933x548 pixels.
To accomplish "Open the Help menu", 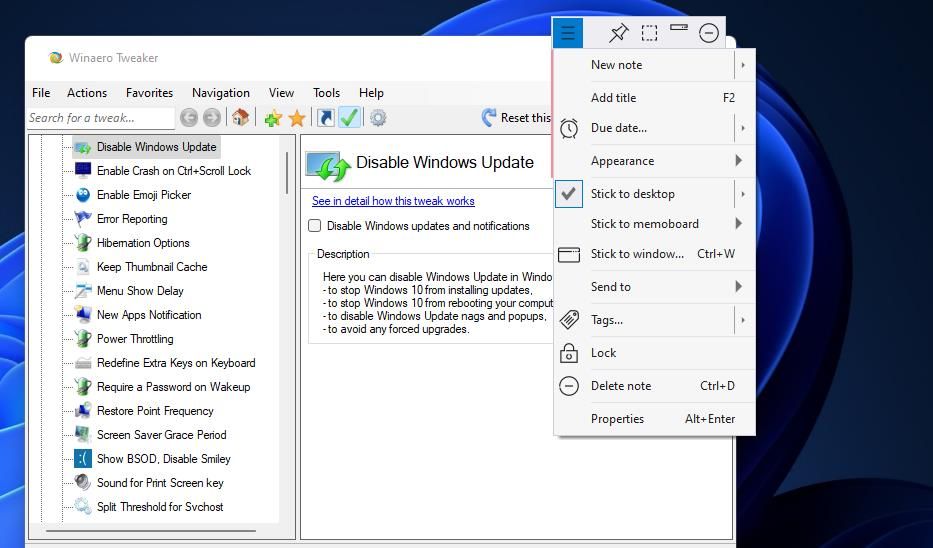I will (371, 93).
